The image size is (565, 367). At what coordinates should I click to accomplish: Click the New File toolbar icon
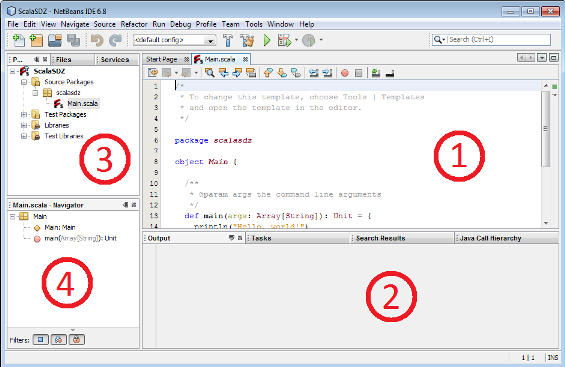point(19,40)
